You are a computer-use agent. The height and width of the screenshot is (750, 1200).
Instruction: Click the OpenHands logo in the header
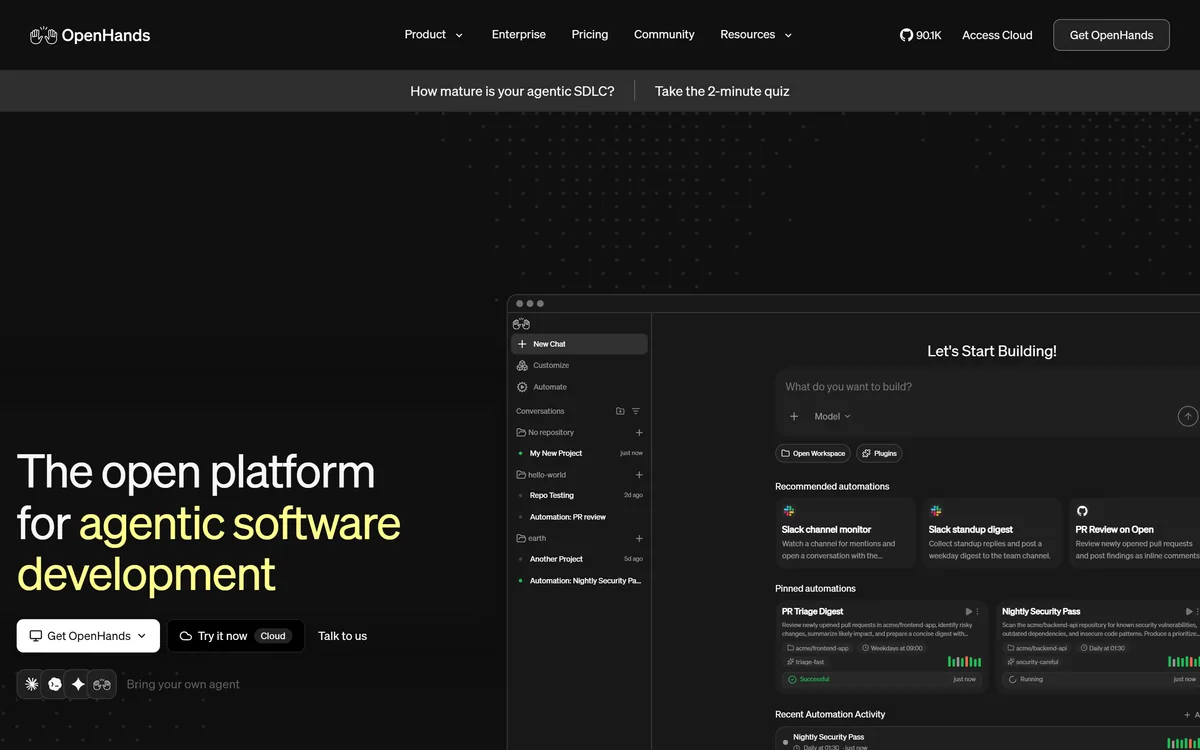click(90, 35)
